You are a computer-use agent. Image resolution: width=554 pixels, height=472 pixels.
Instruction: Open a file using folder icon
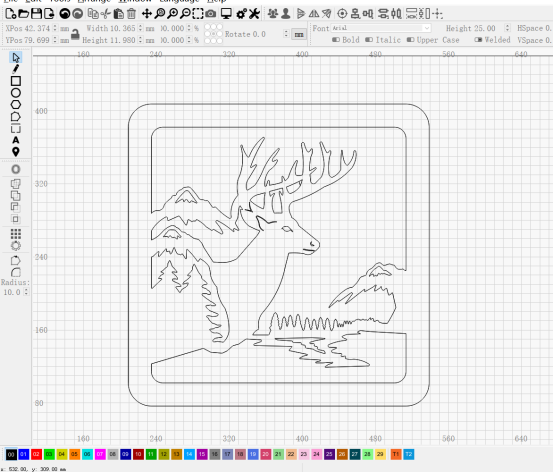(x=23, y=14)
